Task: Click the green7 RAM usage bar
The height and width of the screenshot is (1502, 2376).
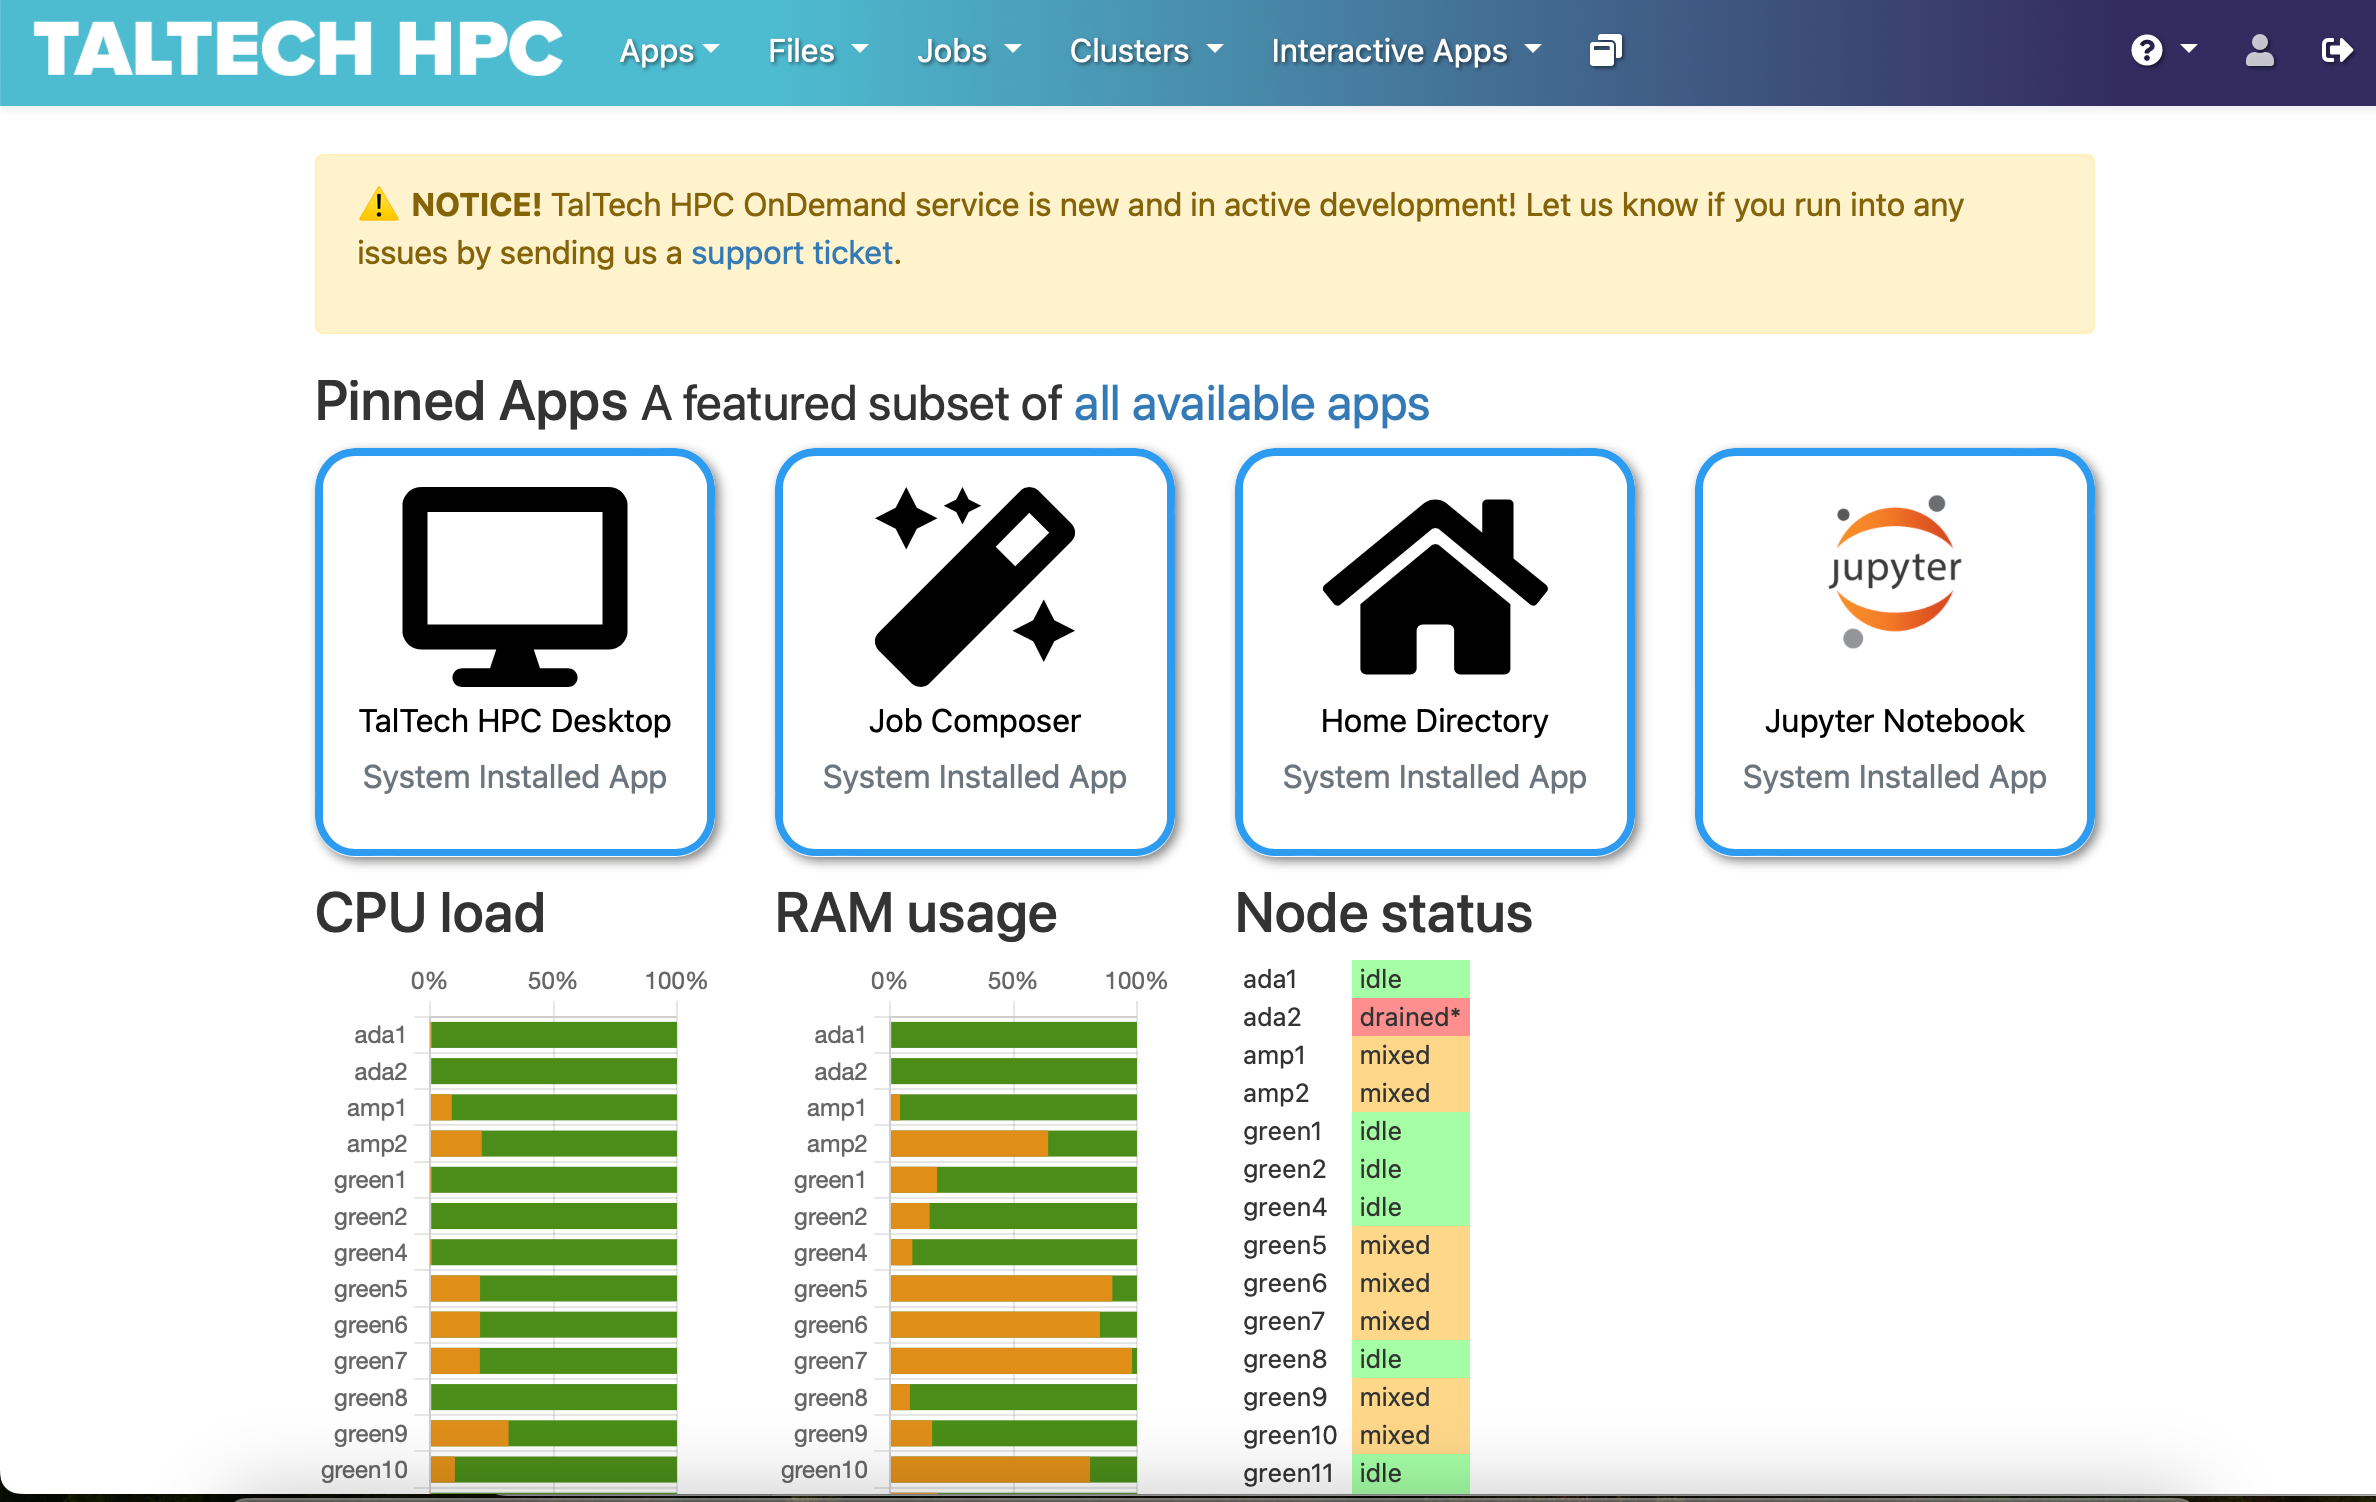Action: tap(1013, 1360)
